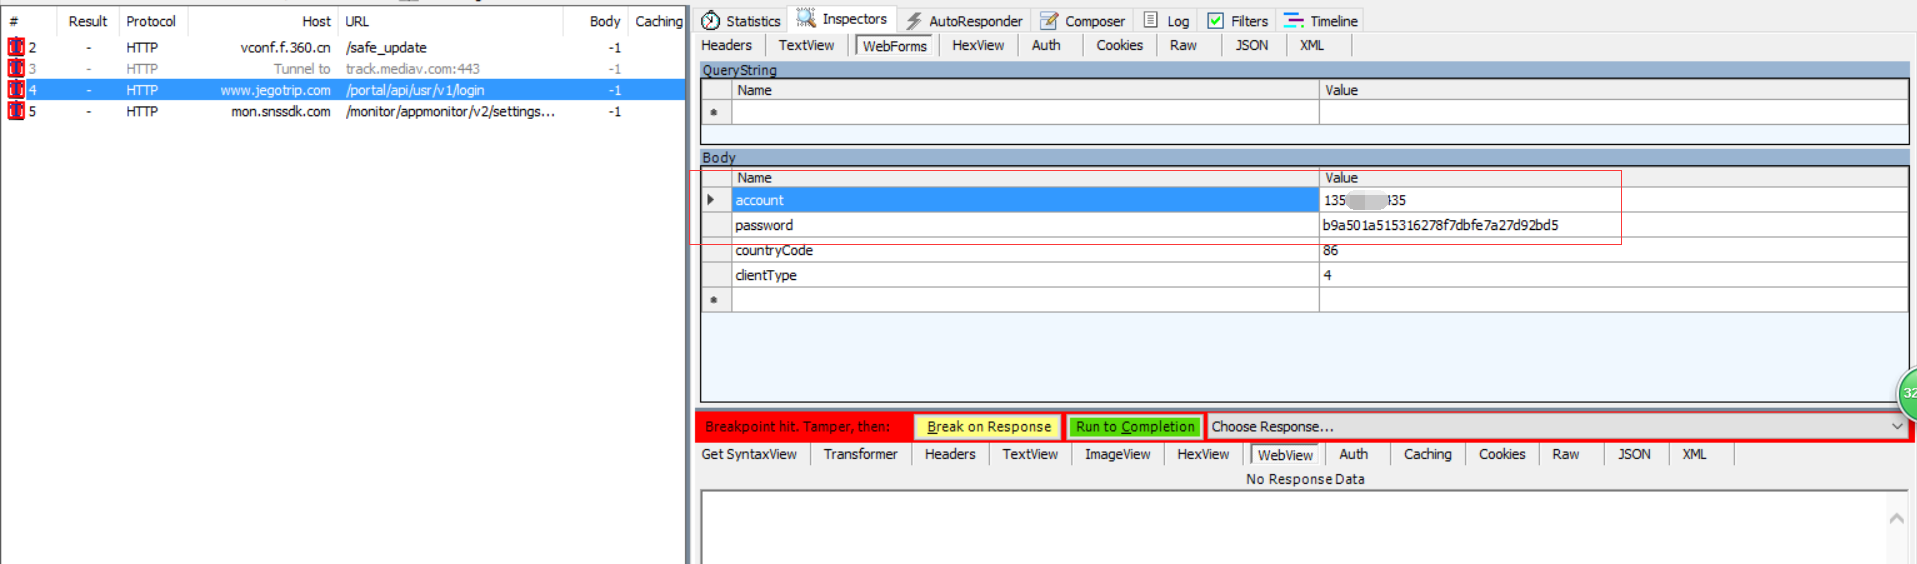Select session Tunnel to track.mediav.com:443
This screenshot has height=564, width=1917.
point(343,68)
